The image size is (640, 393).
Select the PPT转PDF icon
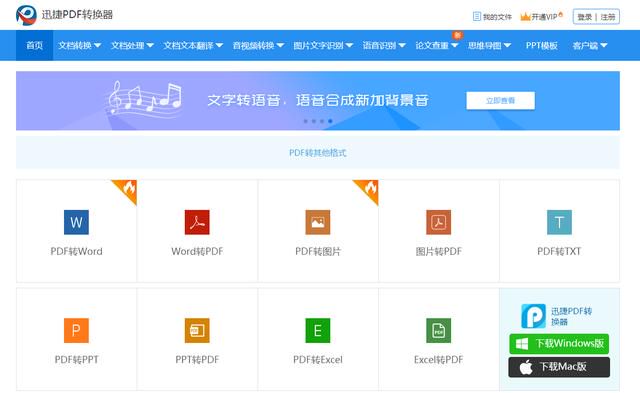coord(197,331)
